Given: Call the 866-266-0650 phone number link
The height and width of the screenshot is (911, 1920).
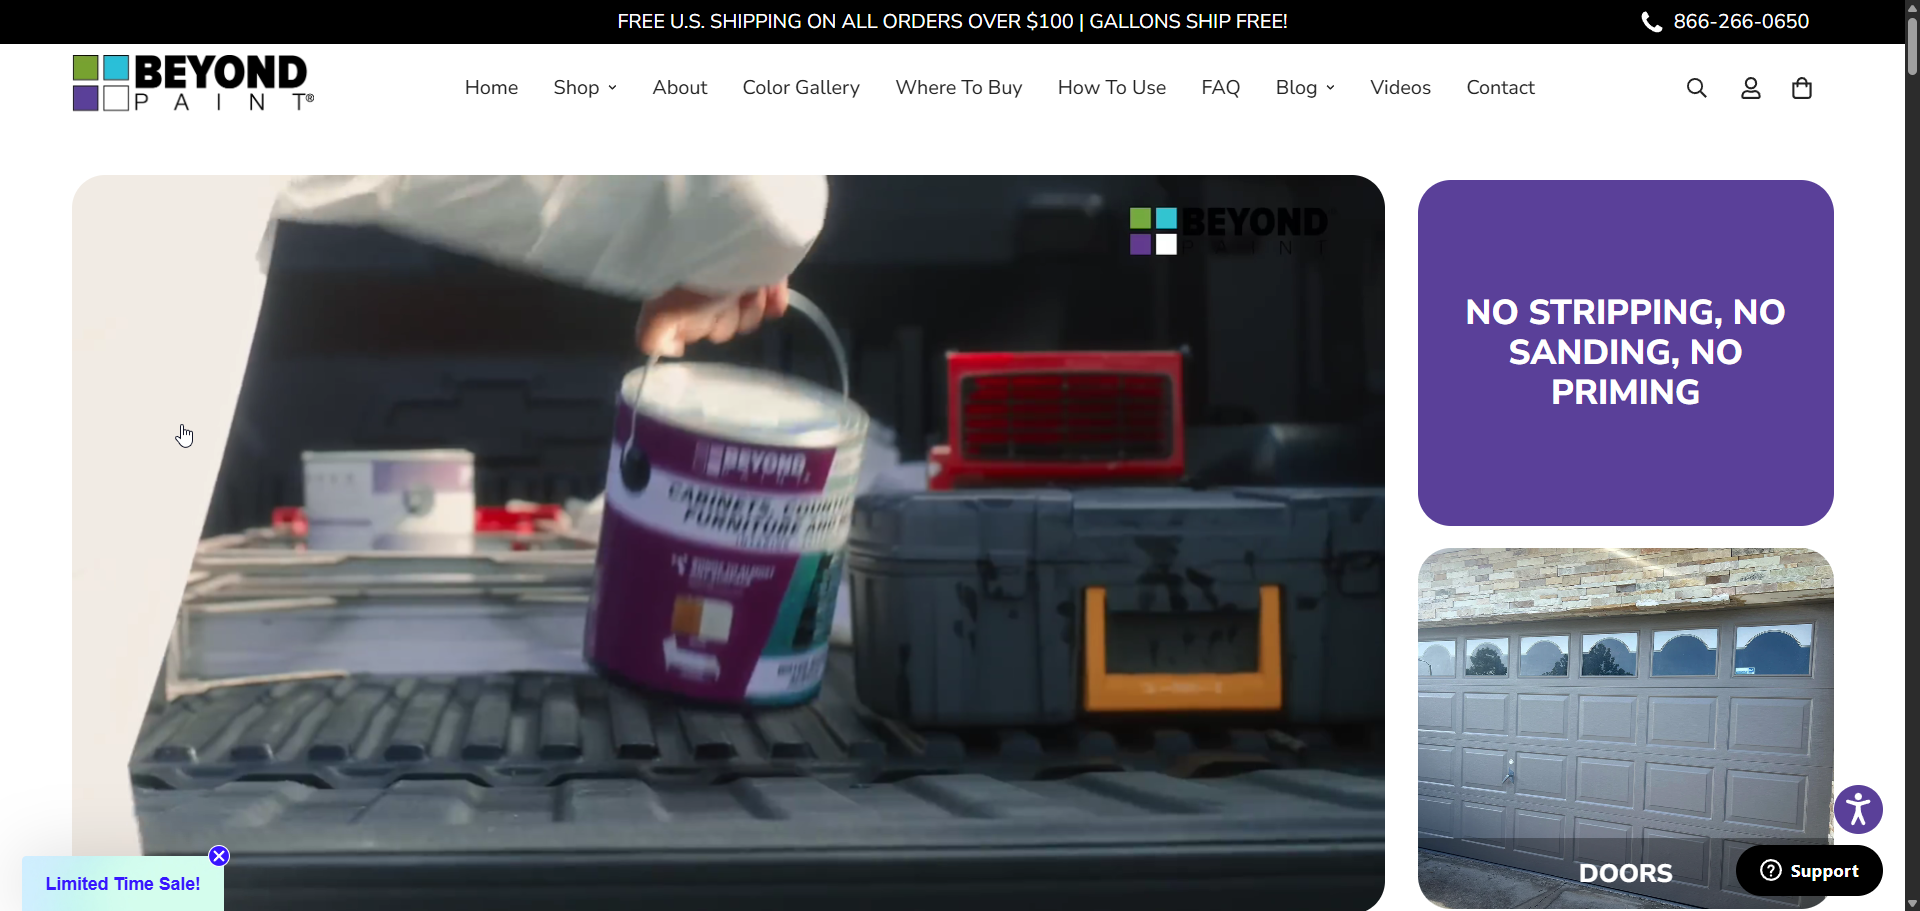Looking at the screenshot, I should click(1741, 22).
